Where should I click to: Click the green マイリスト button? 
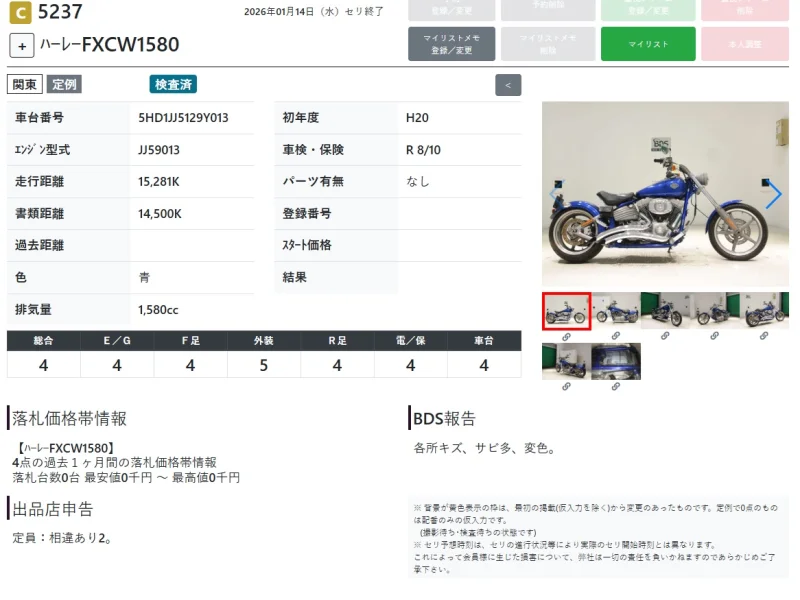648,44
